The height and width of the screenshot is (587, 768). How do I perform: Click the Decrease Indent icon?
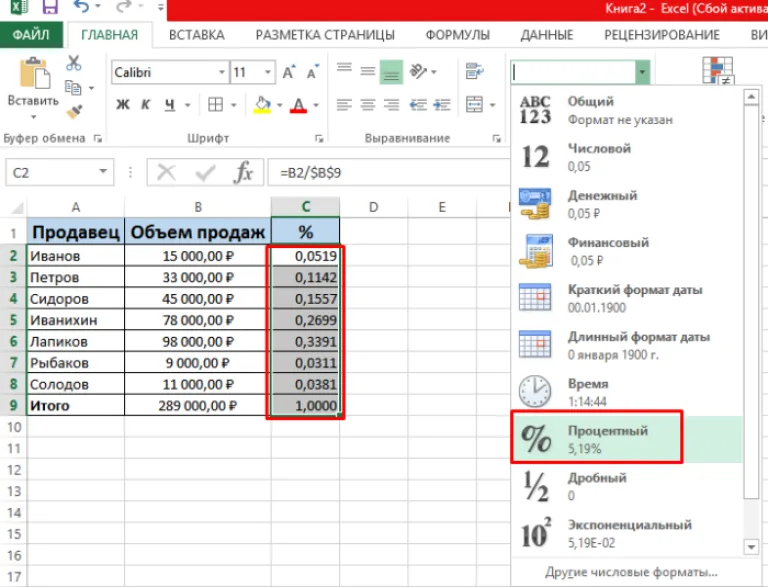[418, 105]
